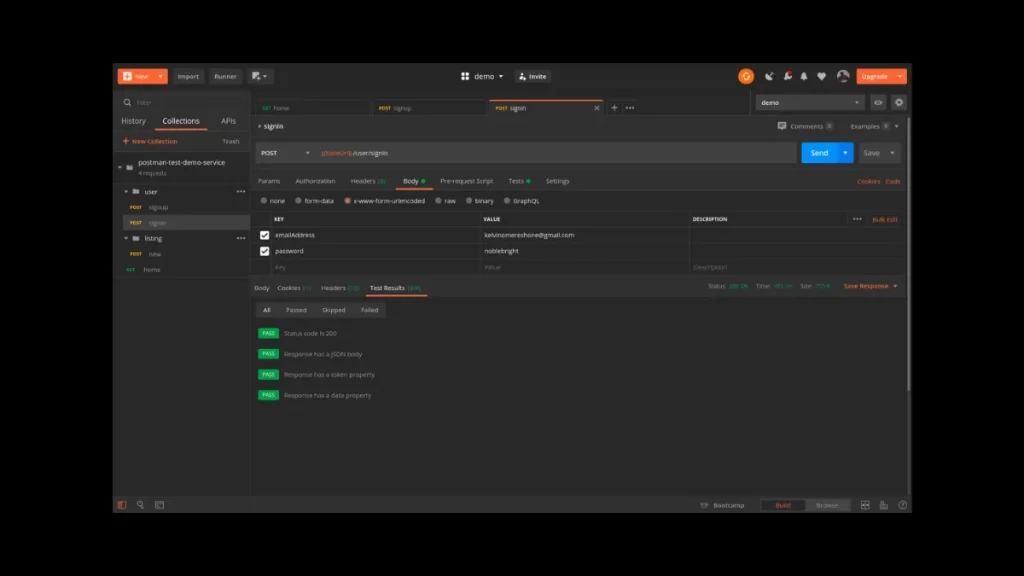Click the Comments icon on the signin request

[783, 126]
